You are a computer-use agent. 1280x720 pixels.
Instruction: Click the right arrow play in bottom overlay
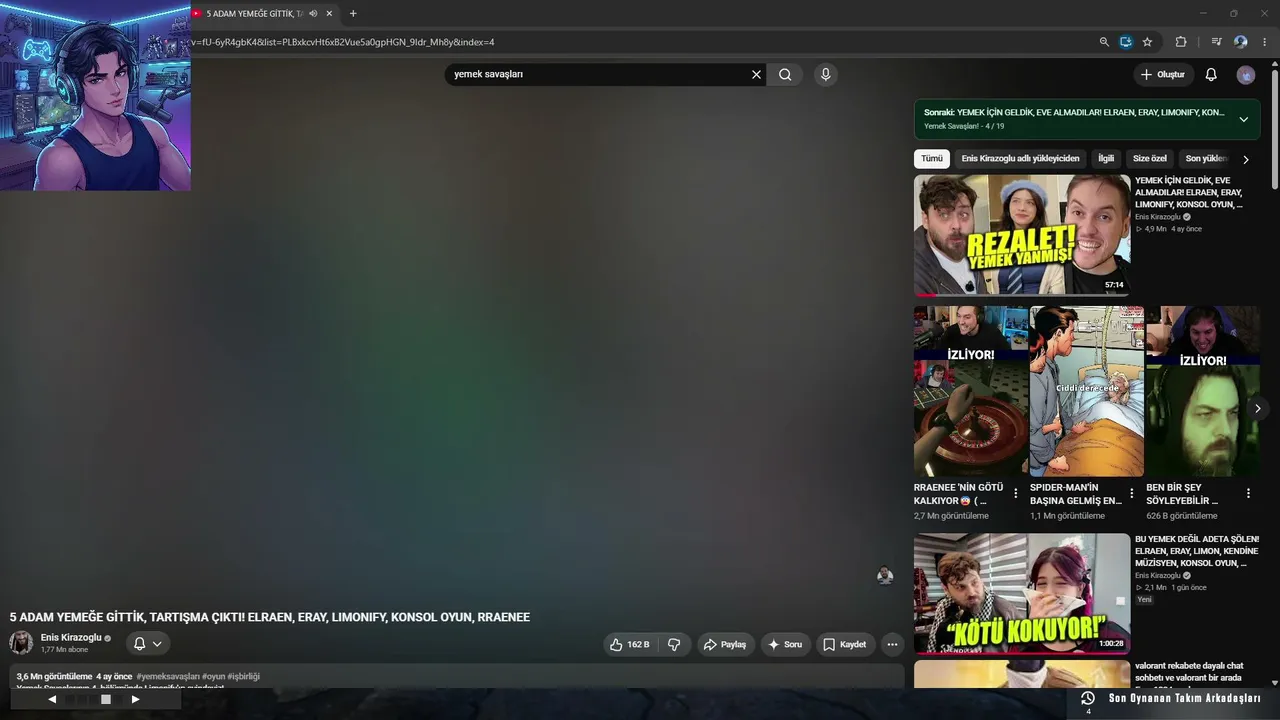tap(135, 700)
